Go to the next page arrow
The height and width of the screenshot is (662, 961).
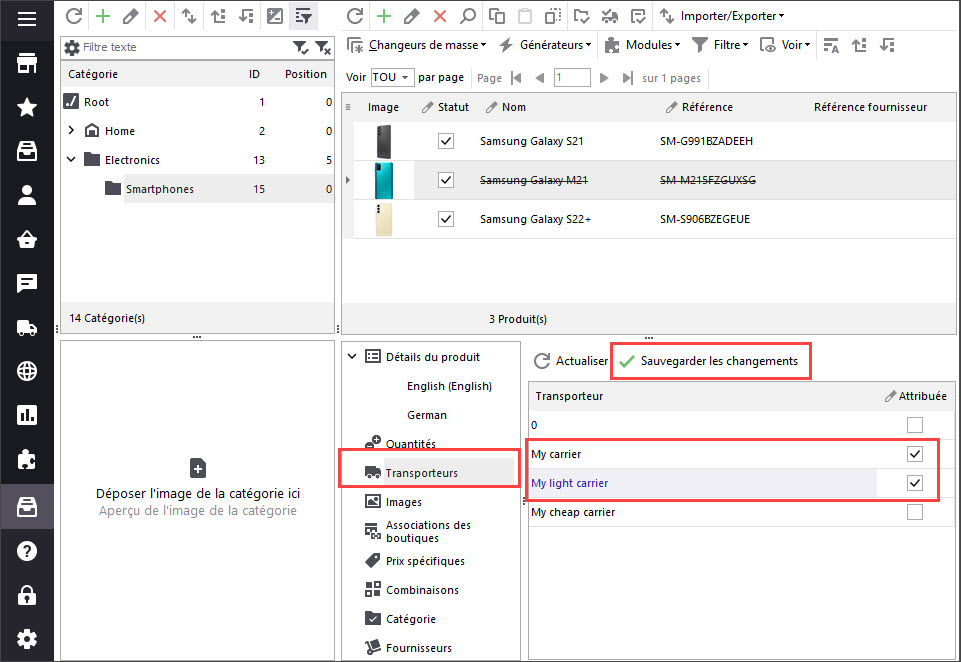(x=604, y=78)
